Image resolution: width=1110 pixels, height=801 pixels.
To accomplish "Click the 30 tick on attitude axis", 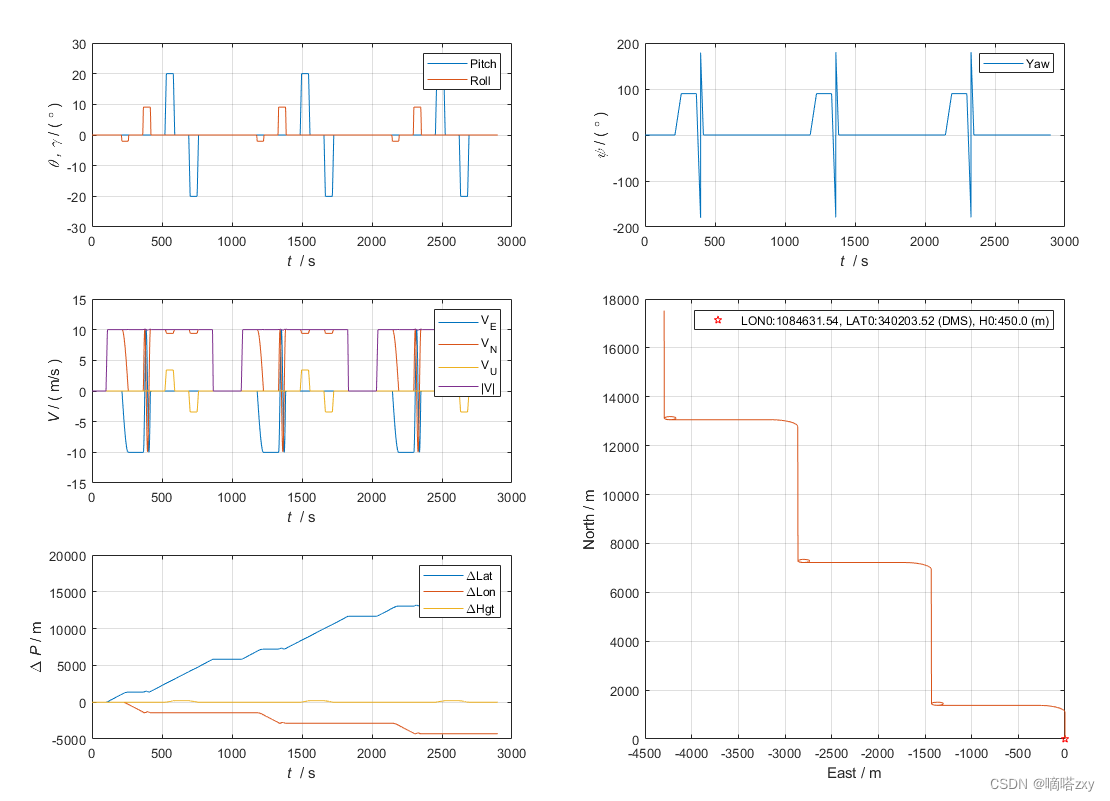I will click(x=79, y=45).
